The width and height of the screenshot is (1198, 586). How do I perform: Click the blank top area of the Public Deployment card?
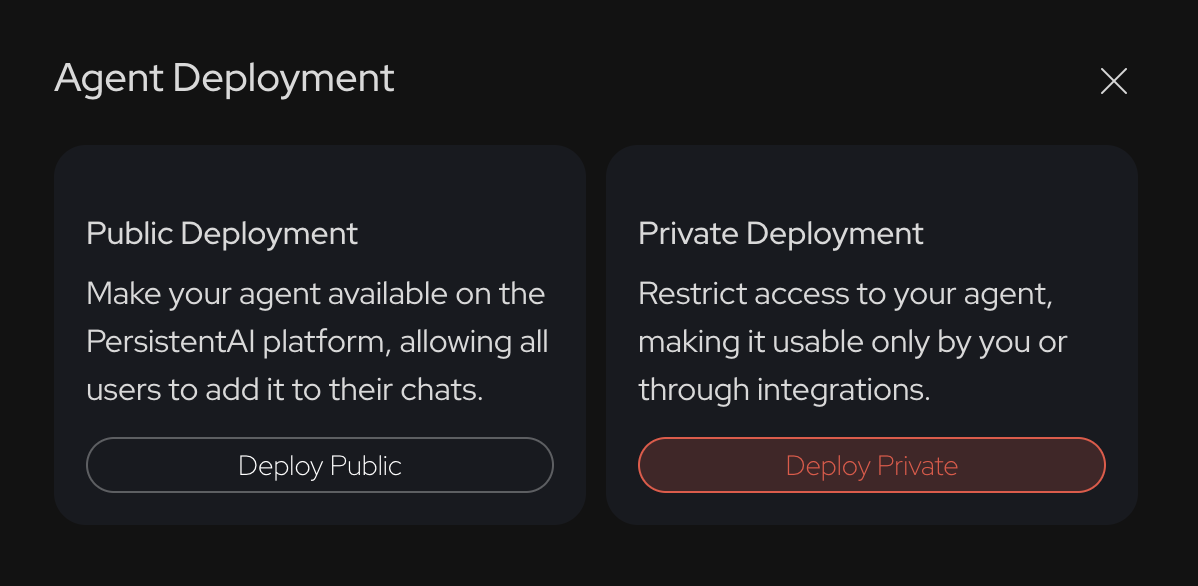tap(319, 180)
